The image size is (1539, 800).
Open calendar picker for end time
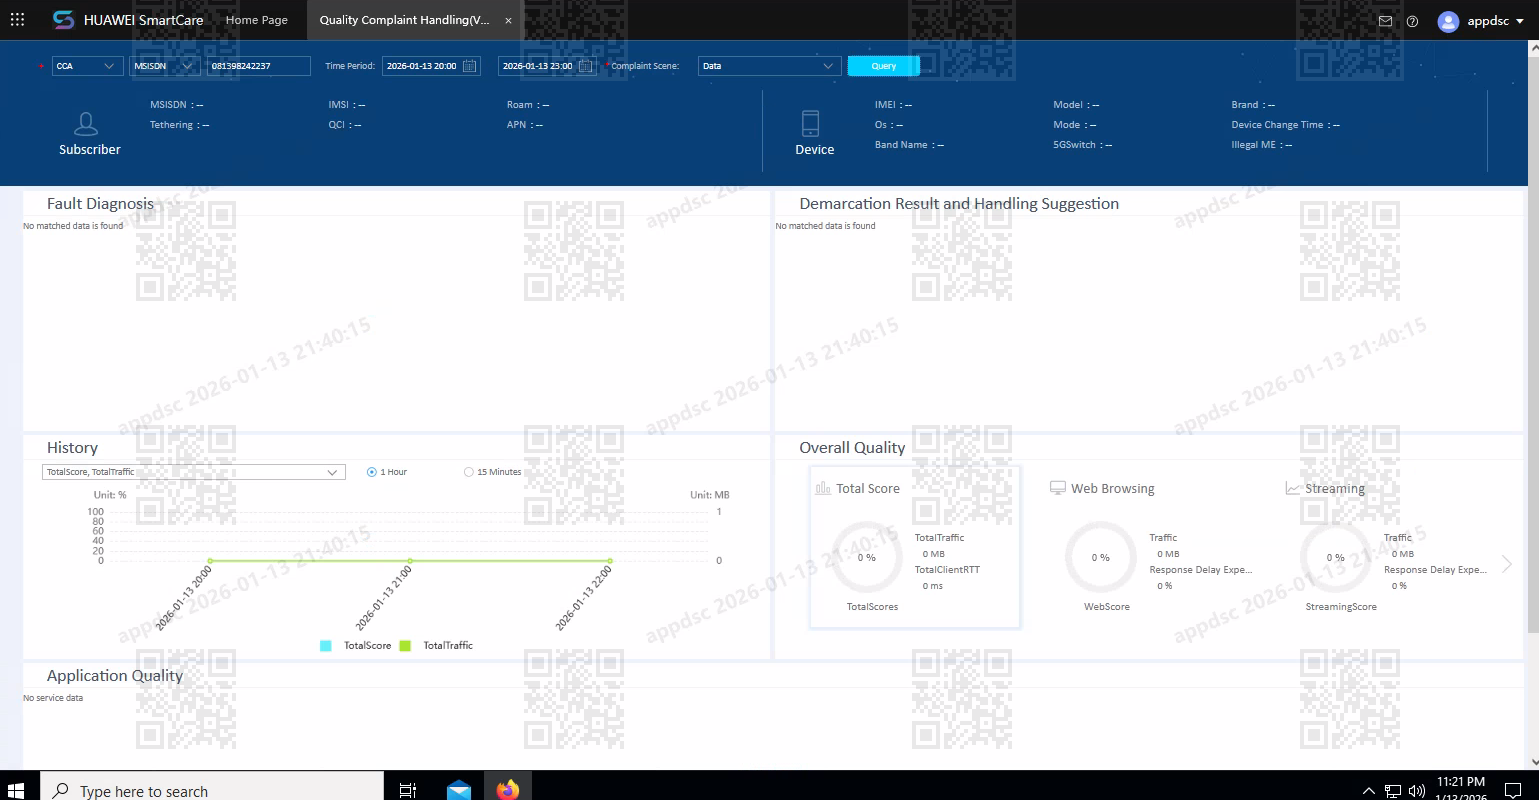point(586,66)
